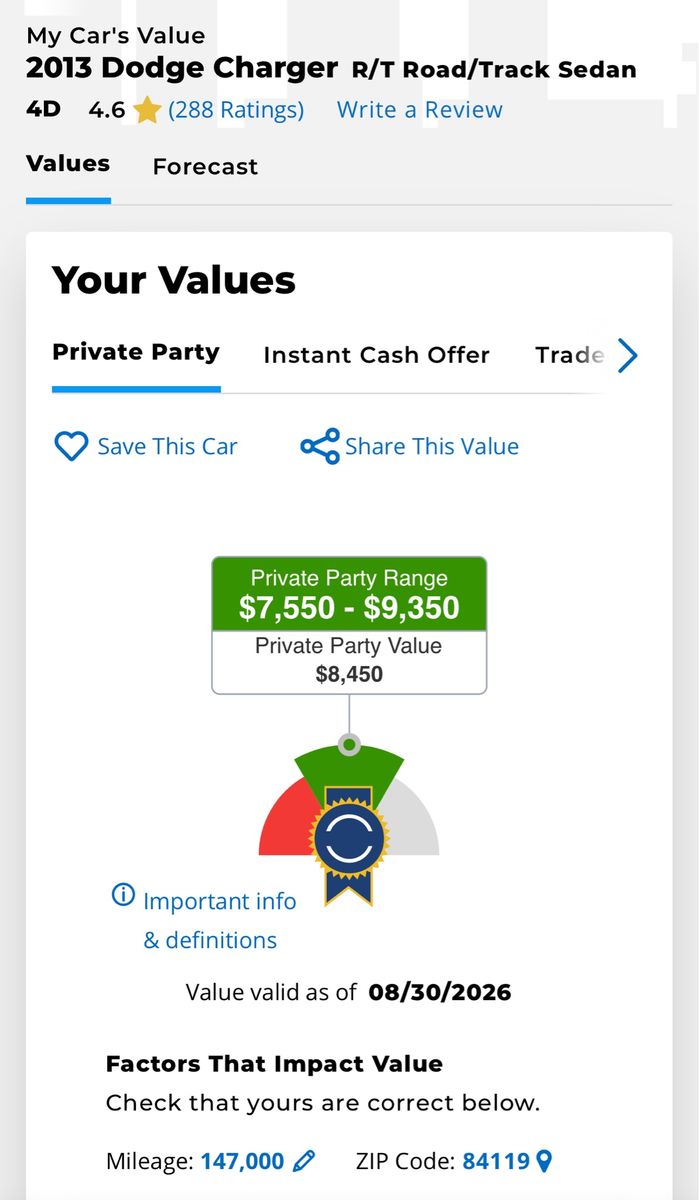Tap the green marker dot atop gauge
Screen dimensions: 699x1200
[x=349, y=744]
